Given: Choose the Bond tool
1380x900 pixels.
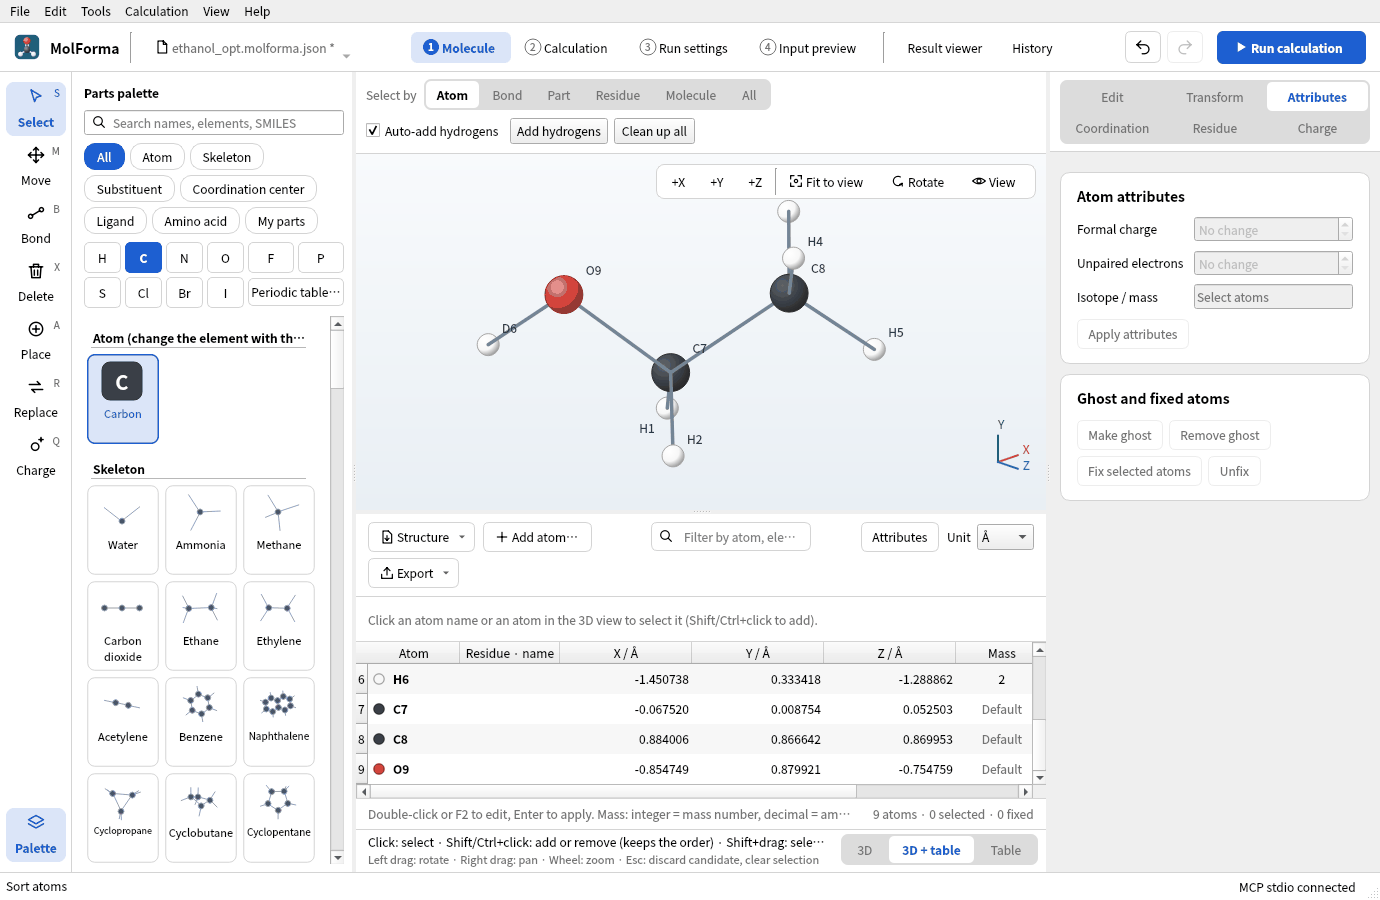Looking at the screenshot, I should point(36,224).
